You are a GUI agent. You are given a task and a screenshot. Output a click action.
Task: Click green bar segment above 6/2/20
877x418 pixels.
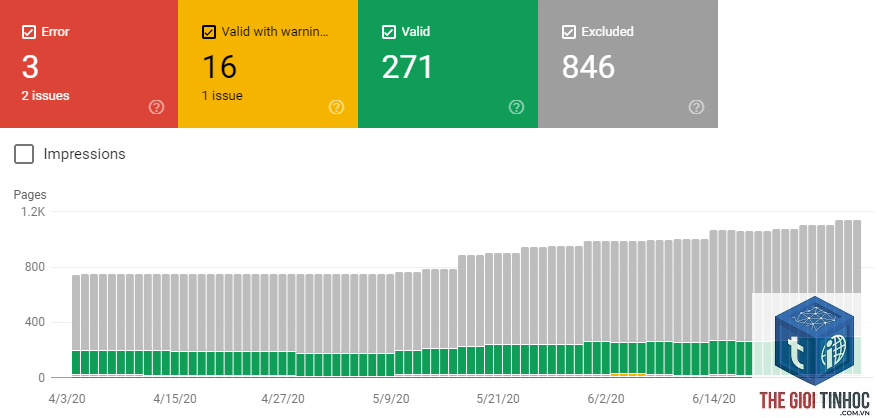tap(605, 358)
